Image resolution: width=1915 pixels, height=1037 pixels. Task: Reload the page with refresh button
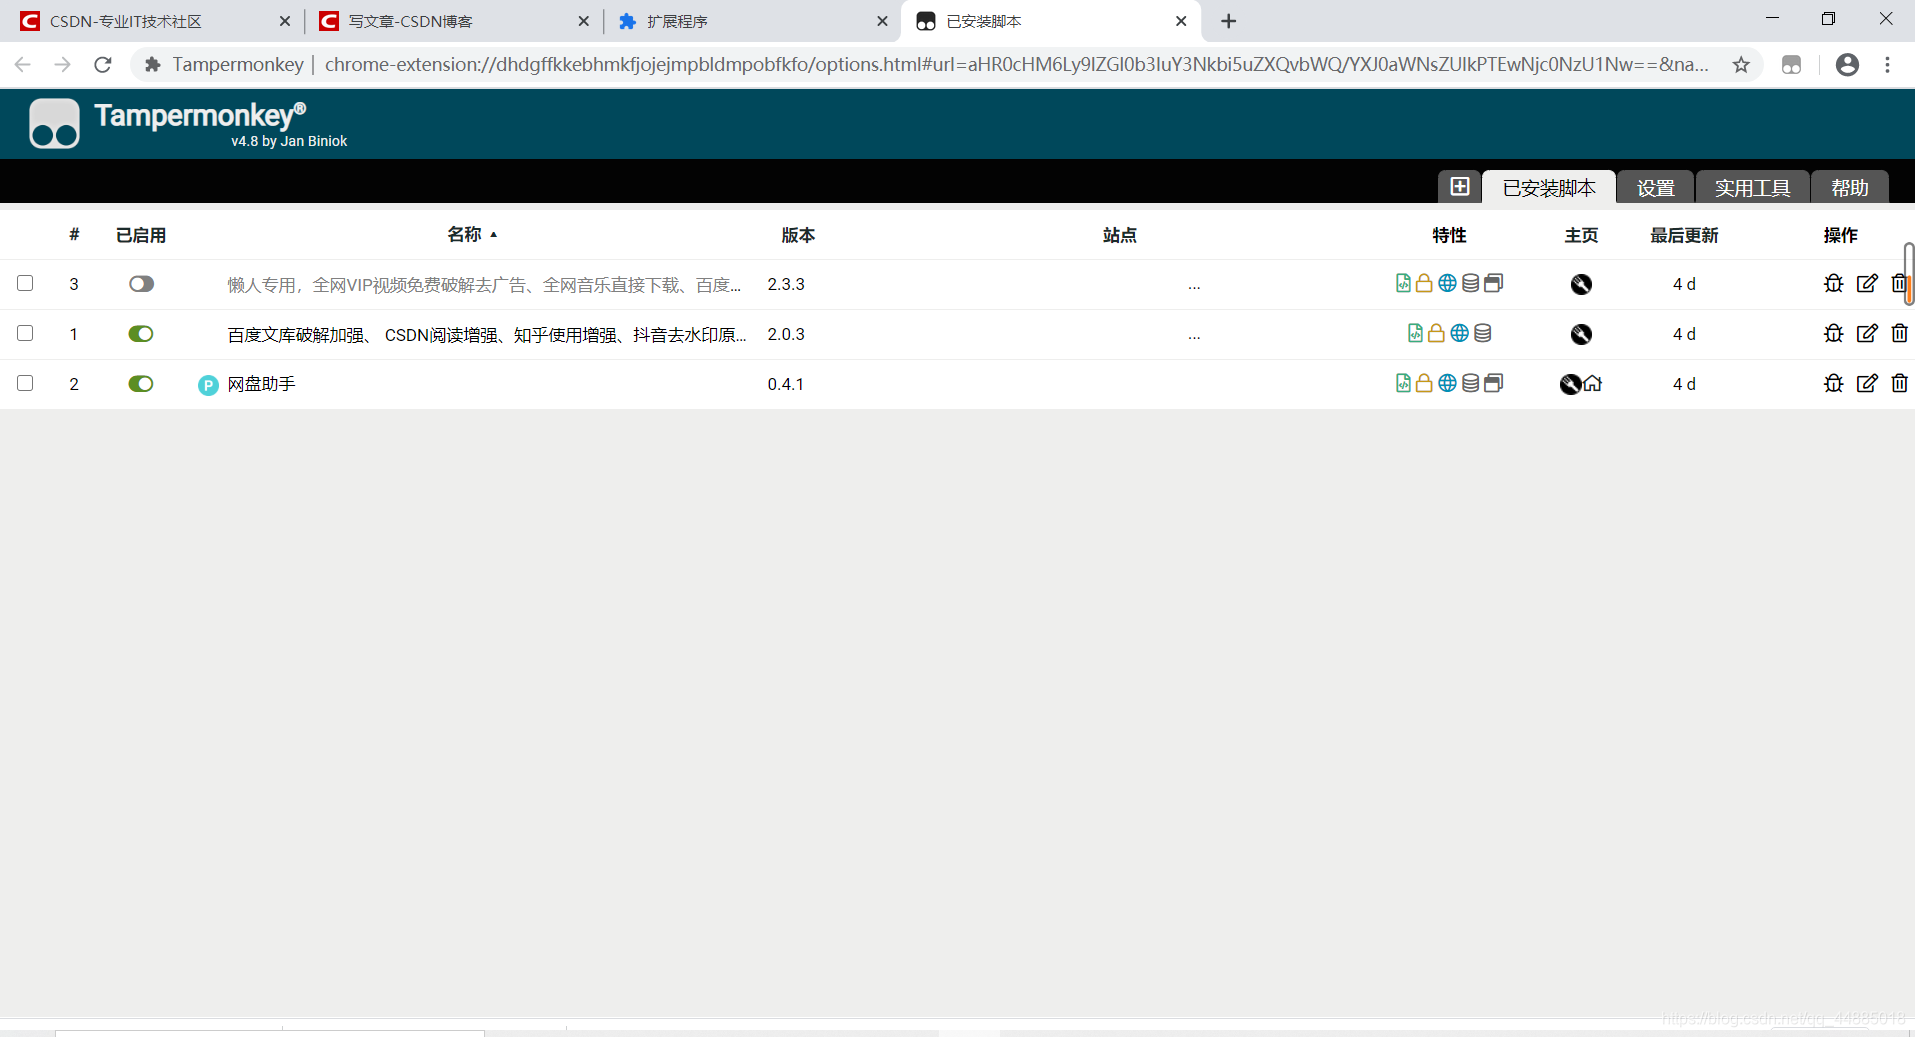coord(103,64)
